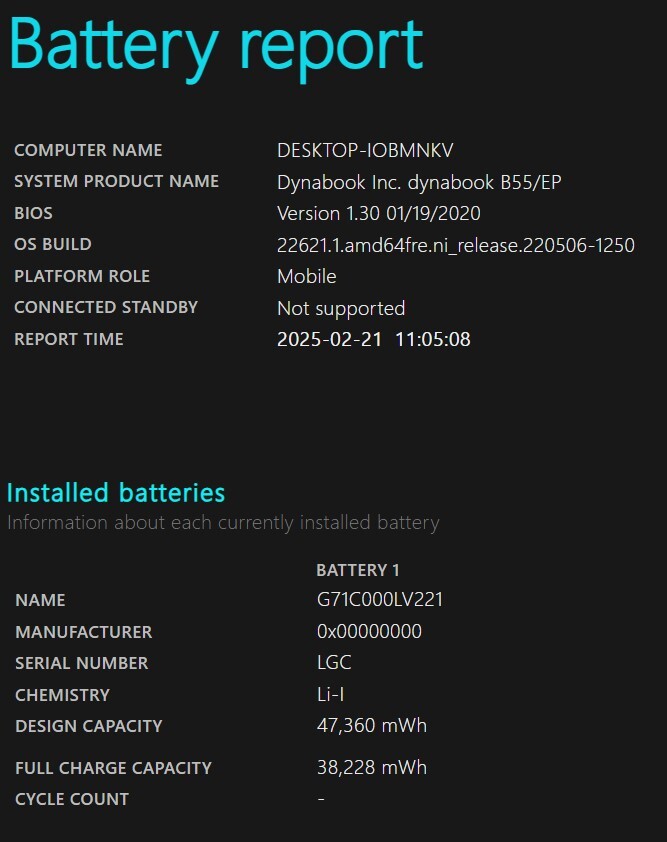Click the OS BUILD value text
Image resolution: width=667 pixels, height=842 pixels.
coord(456,245)
